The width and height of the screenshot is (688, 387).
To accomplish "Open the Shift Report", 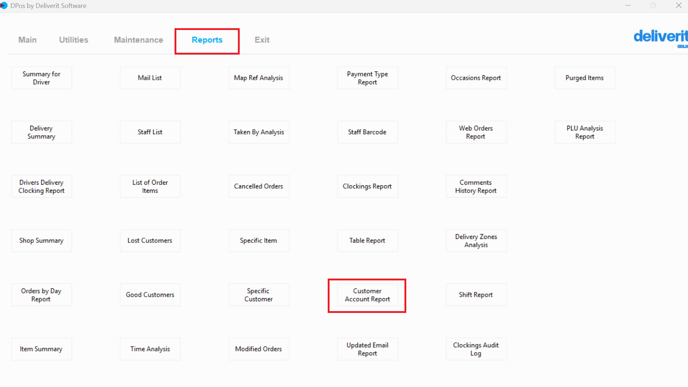I will point(476,295).
